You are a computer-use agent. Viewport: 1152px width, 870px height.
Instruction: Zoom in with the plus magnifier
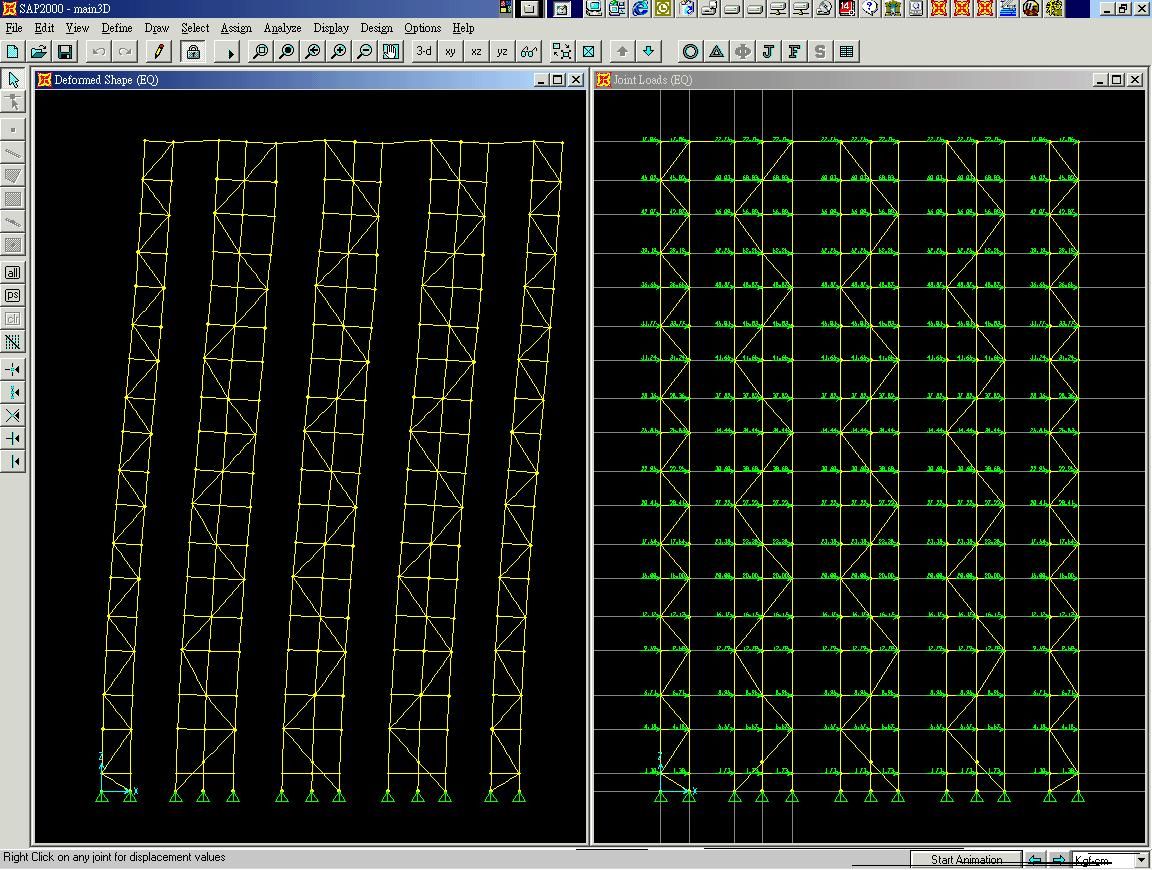point(339,51)
